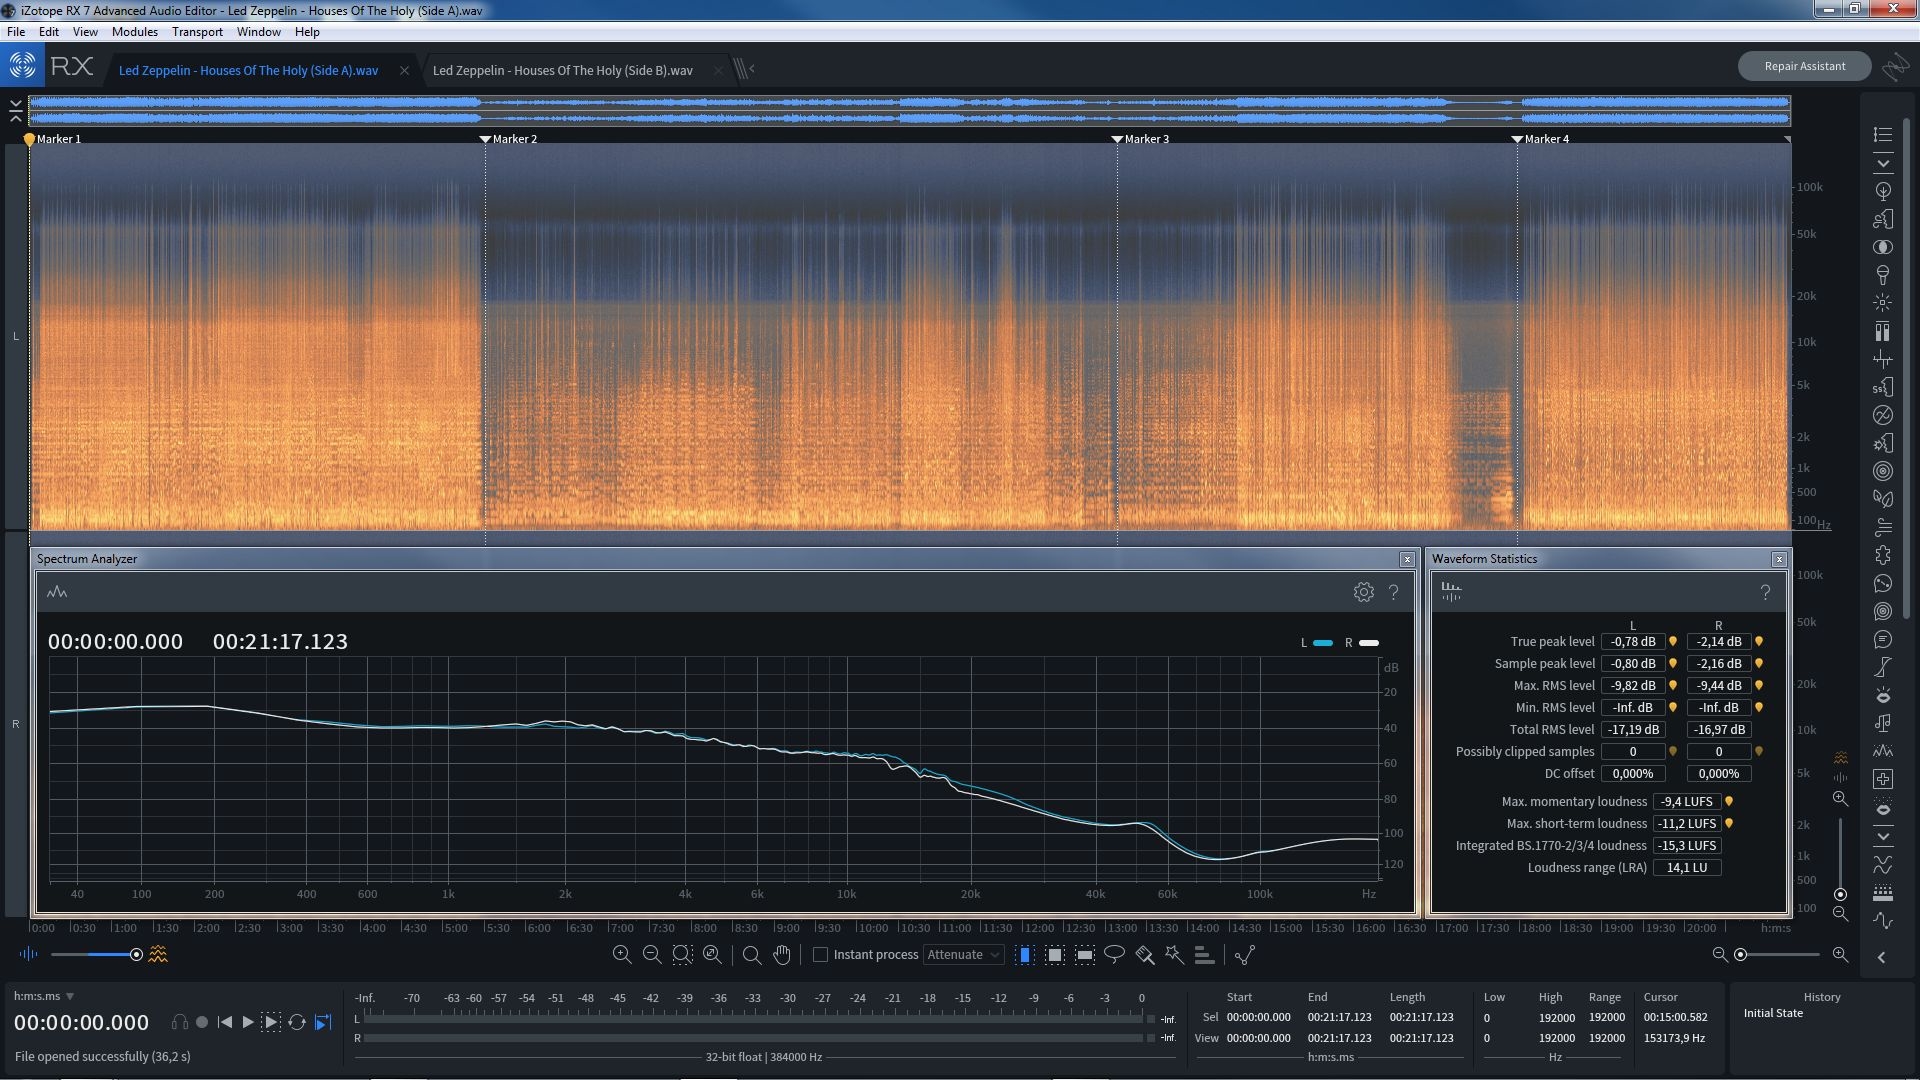The image size is (1920, 1080).
Task: Close the Spectrum Analyzer panel
Action: [x=1407, y=559]
